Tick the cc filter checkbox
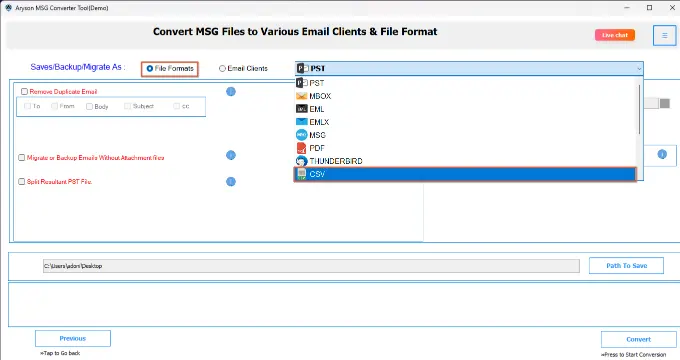This screenshot has width=680, height=360. [x=176, y=106]
